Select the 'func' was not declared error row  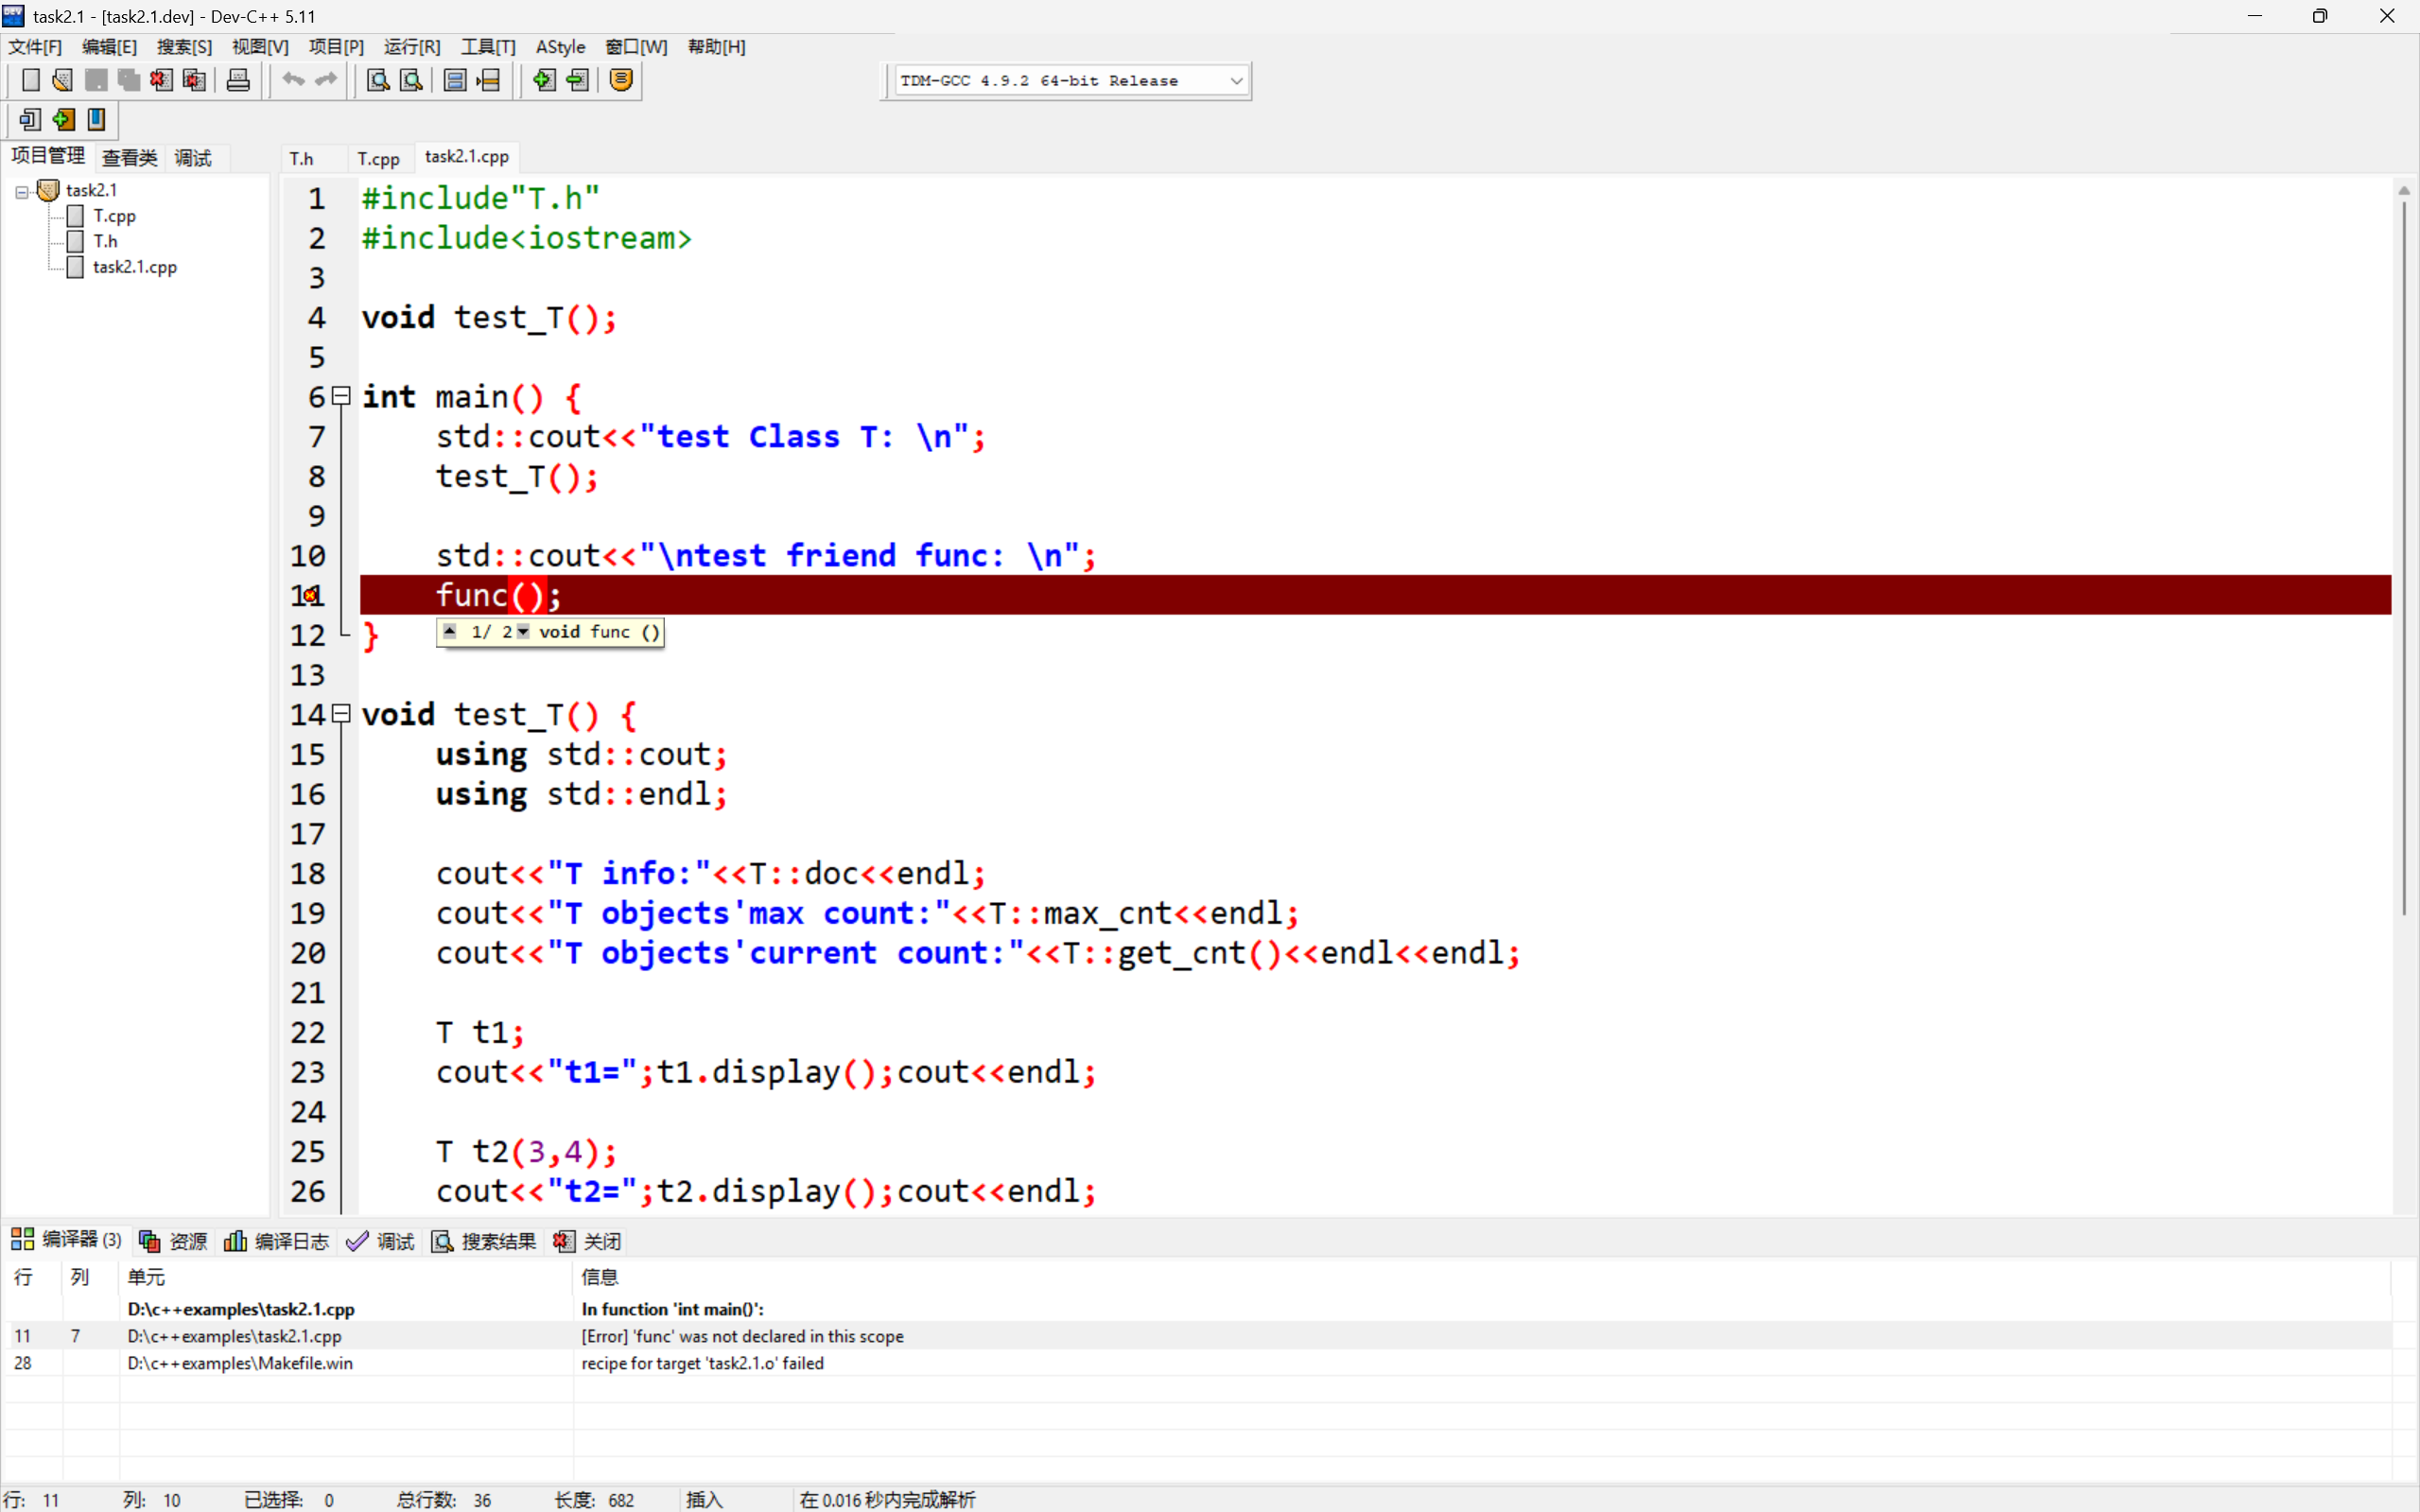[742, 1336]
